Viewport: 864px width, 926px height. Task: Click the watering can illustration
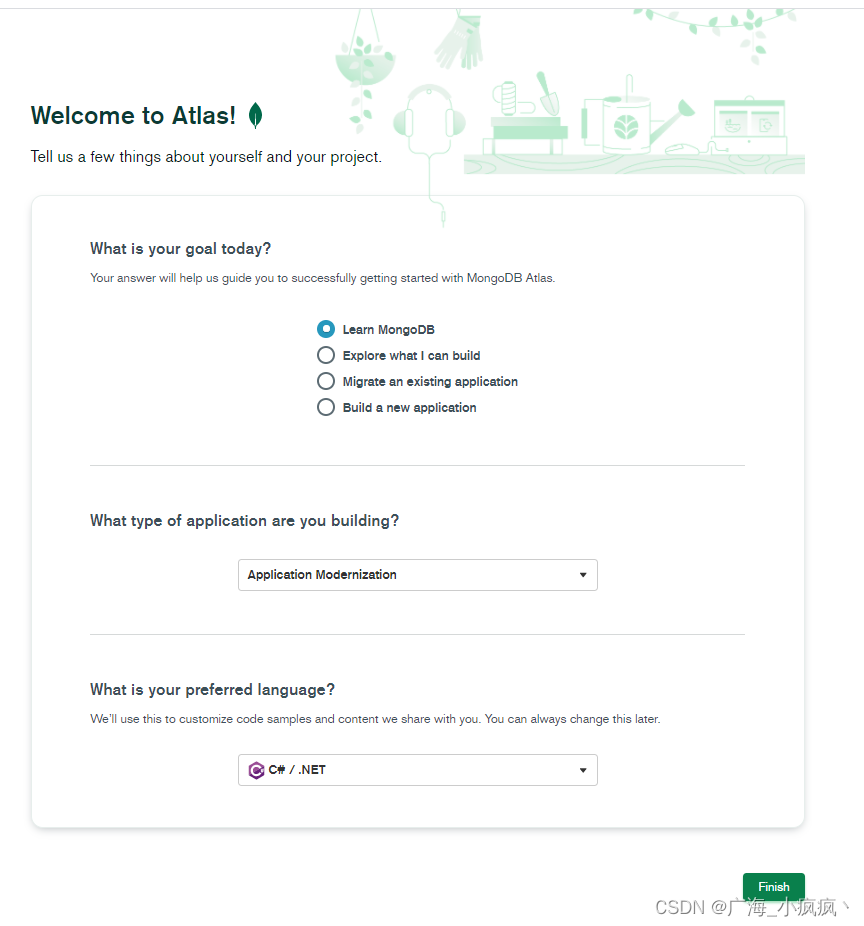[628, 123]
